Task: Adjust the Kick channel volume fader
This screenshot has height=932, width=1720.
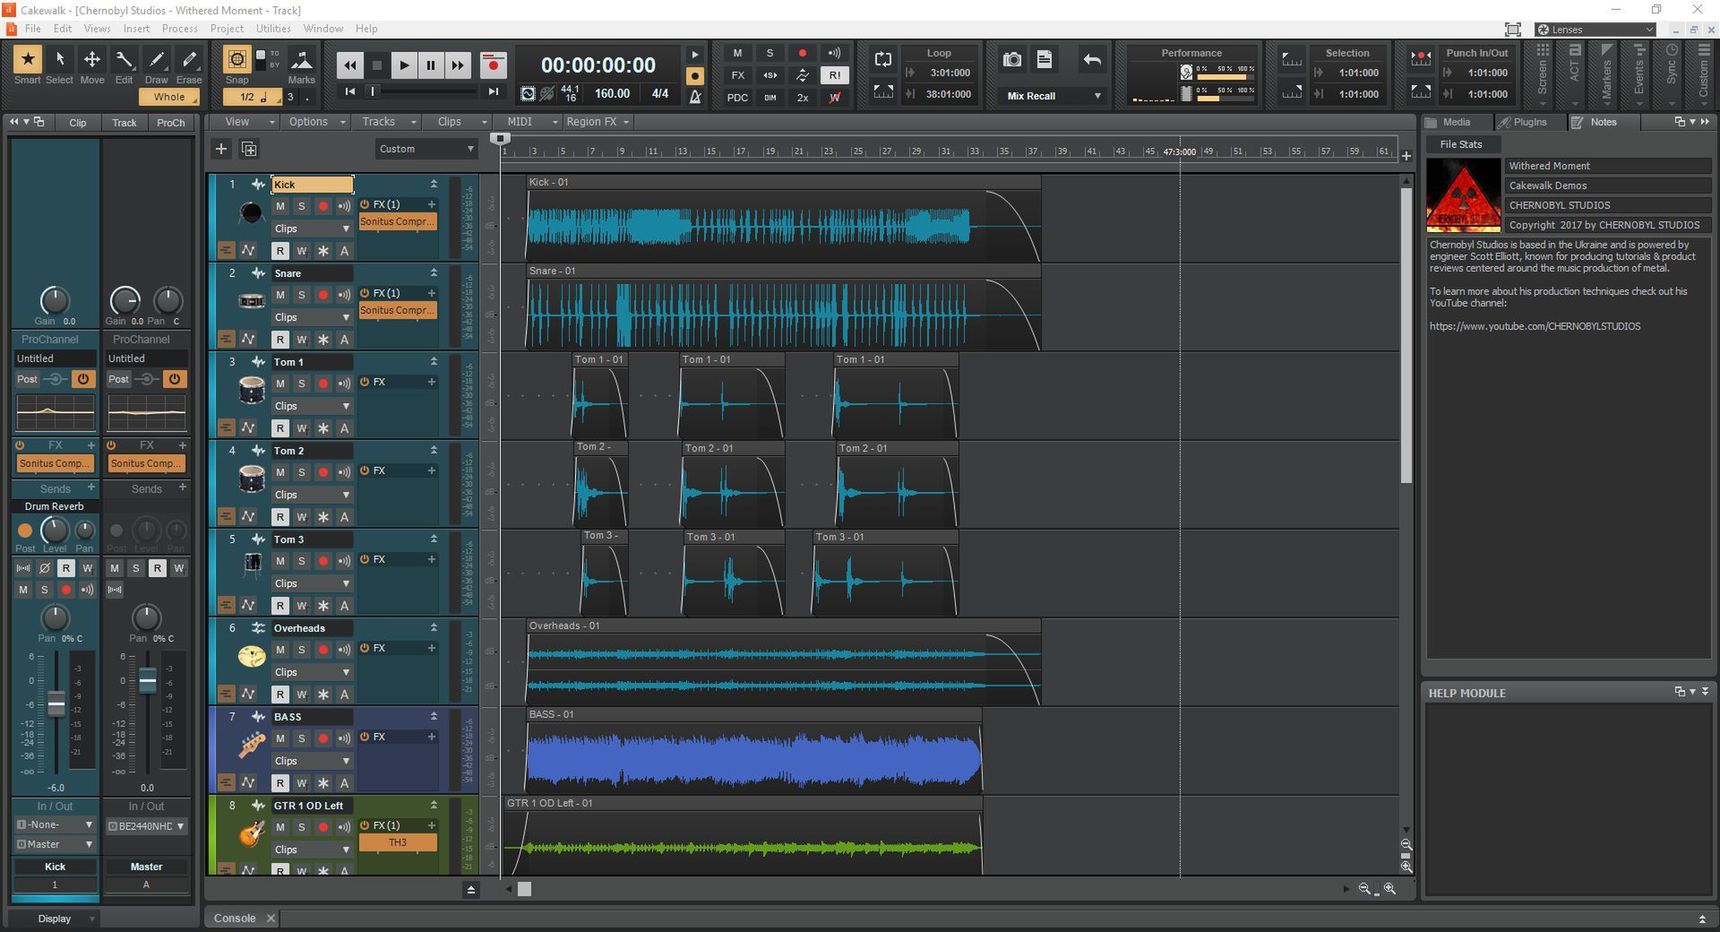Action: pos(57,703)
